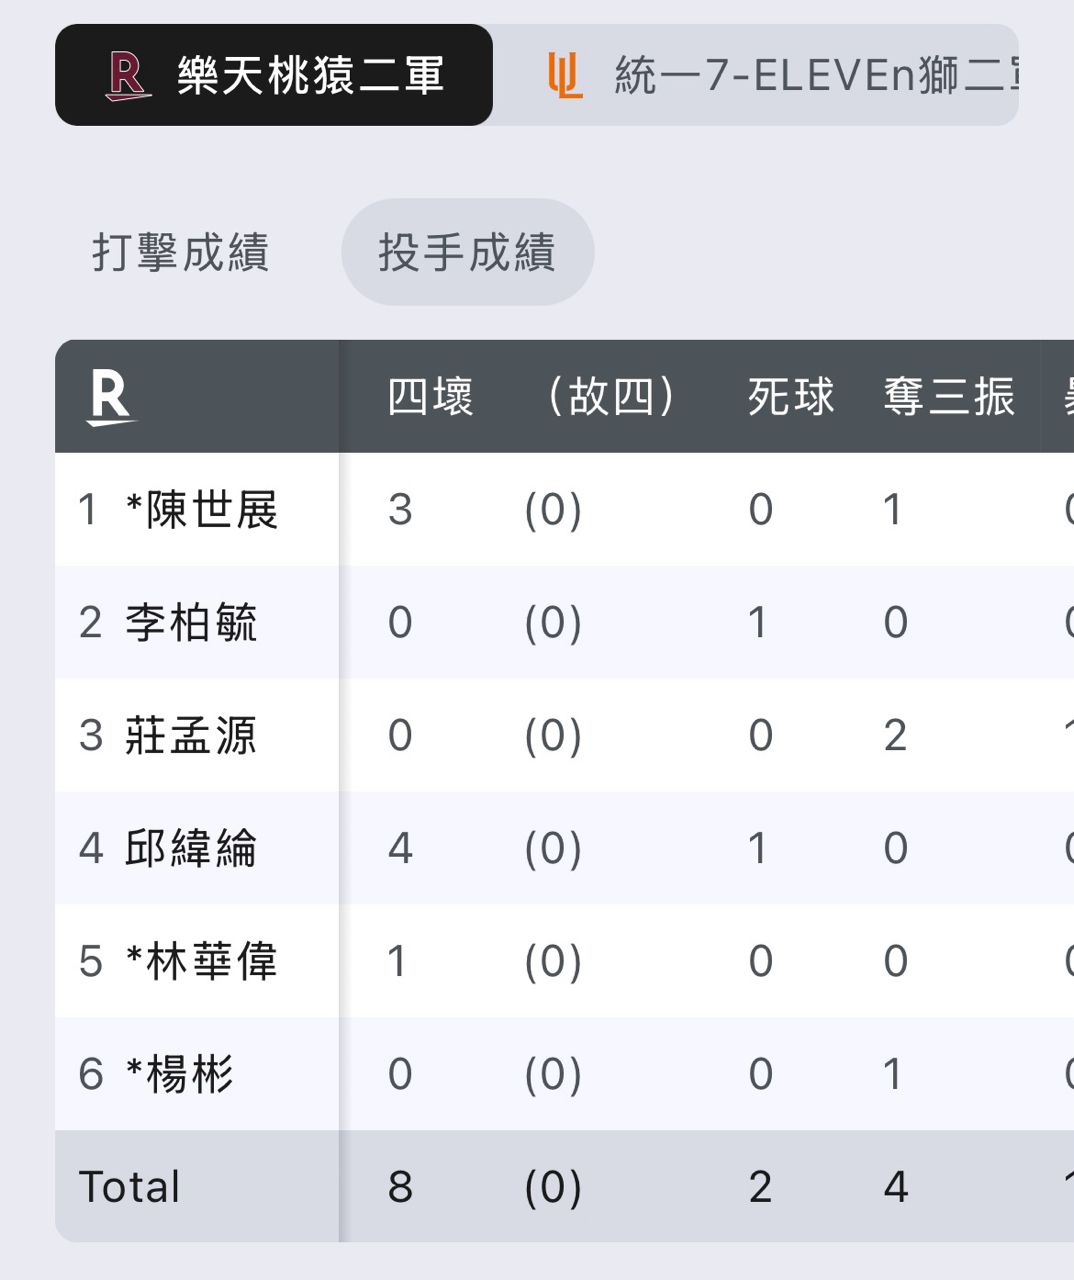Click Total strikeouts value of 4
The image size is (1074, 1280).
[896, 1187]
